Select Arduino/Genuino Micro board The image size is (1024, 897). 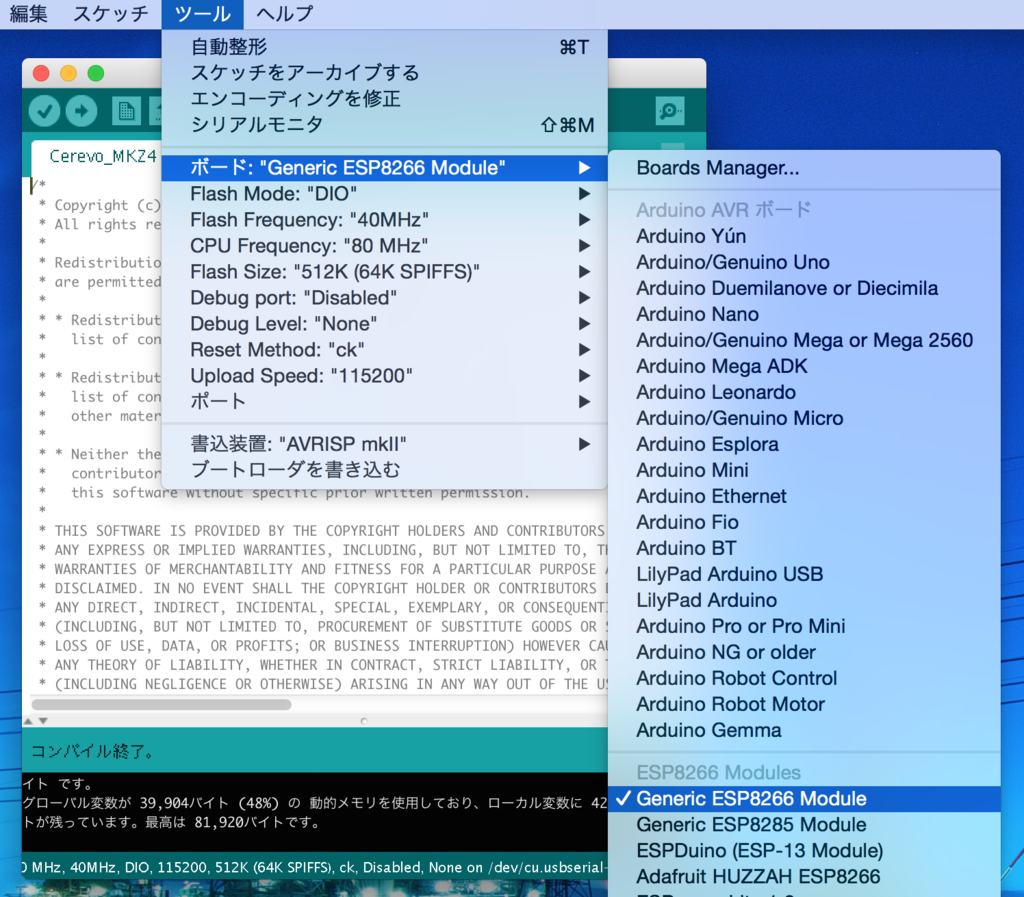pos(804,418)
